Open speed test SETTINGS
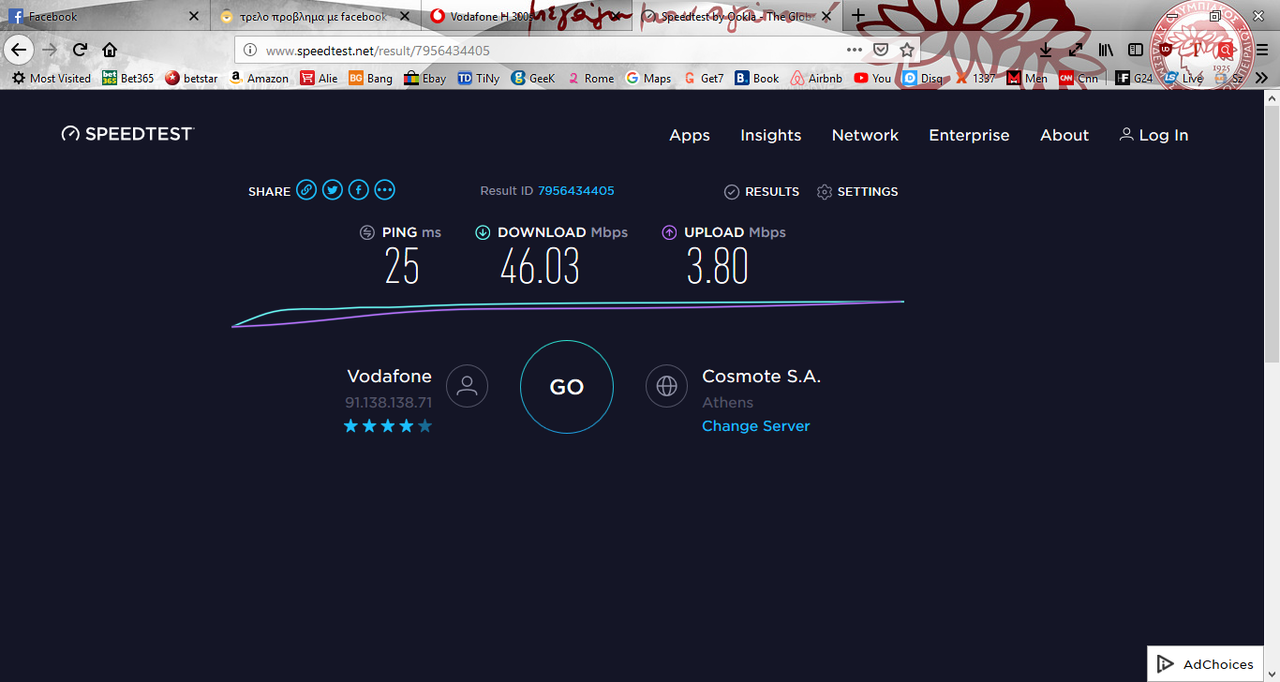1280x682 pixels. [x=857, y=191]
